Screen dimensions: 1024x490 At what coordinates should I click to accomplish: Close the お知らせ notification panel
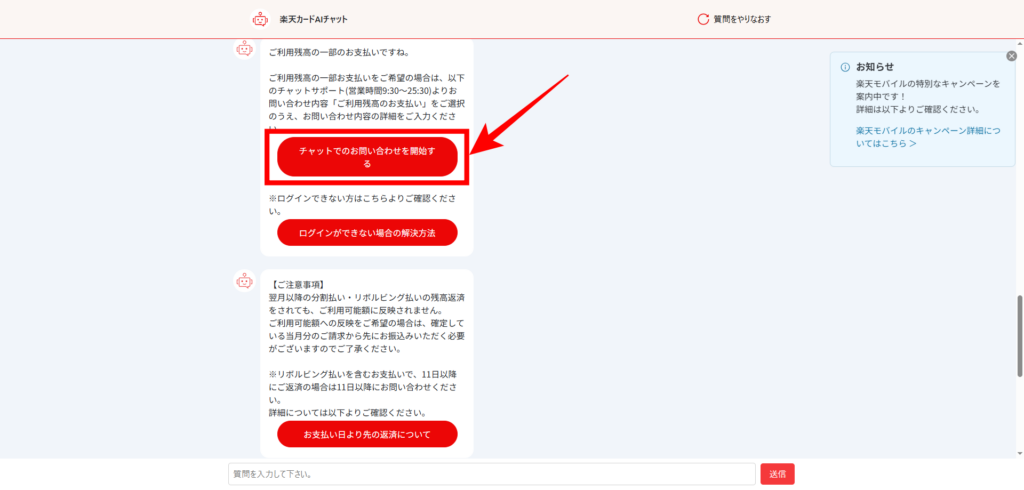coord(1009,58)
